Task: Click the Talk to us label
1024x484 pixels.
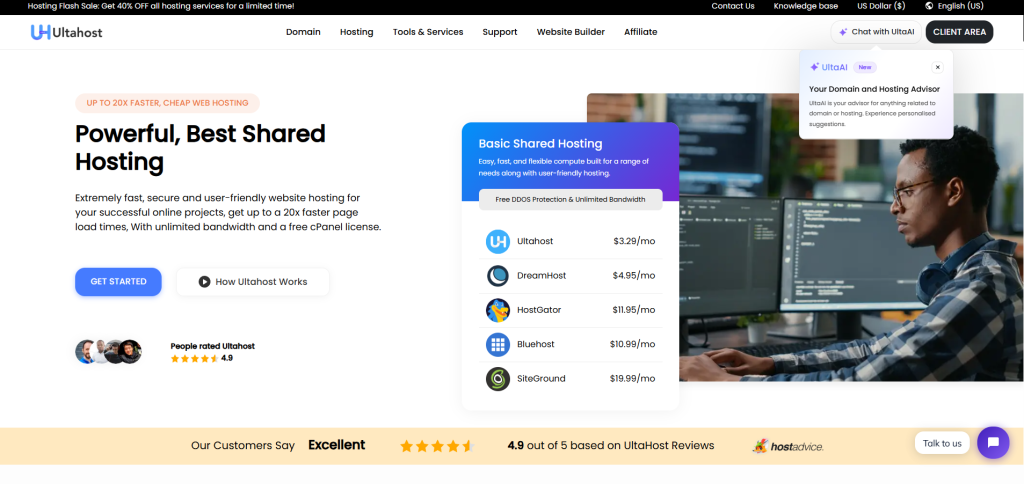Action: [942, 444]
